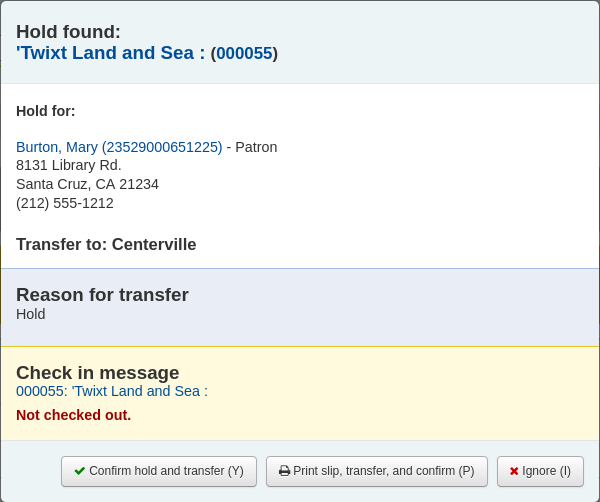
Task: Click the 'Hold' reason text under Reason for transfer
Action: click(31, 314)
